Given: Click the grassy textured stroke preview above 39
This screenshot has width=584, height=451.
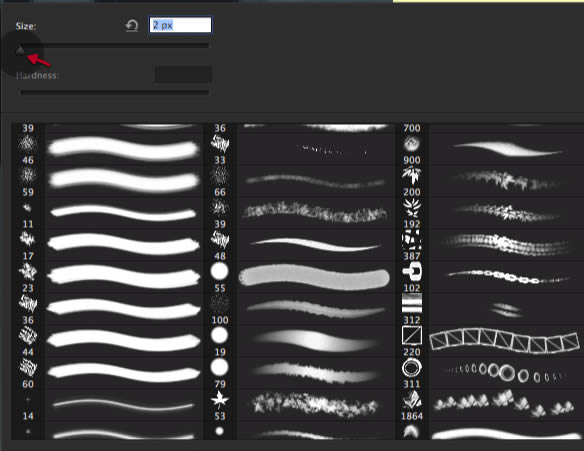Looking at the screenshot, I should pos(315,212).
